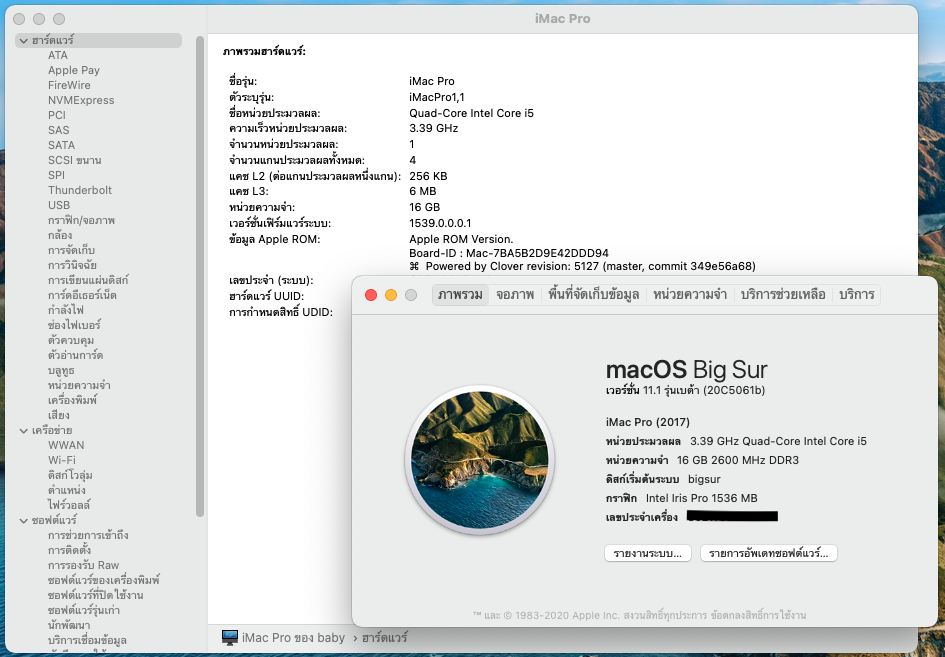The image size is (945, 657).
Task: Click ฮาร์ดแวร์ in the bottom path bar
Action: (x=385, y=638)
